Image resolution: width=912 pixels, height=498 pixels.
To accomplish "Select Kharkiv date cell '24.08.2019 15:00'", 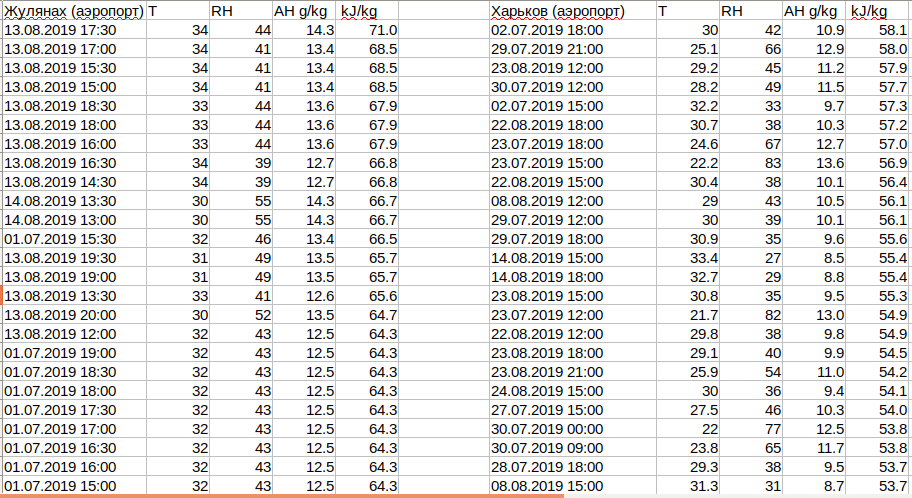I will 573,392.
